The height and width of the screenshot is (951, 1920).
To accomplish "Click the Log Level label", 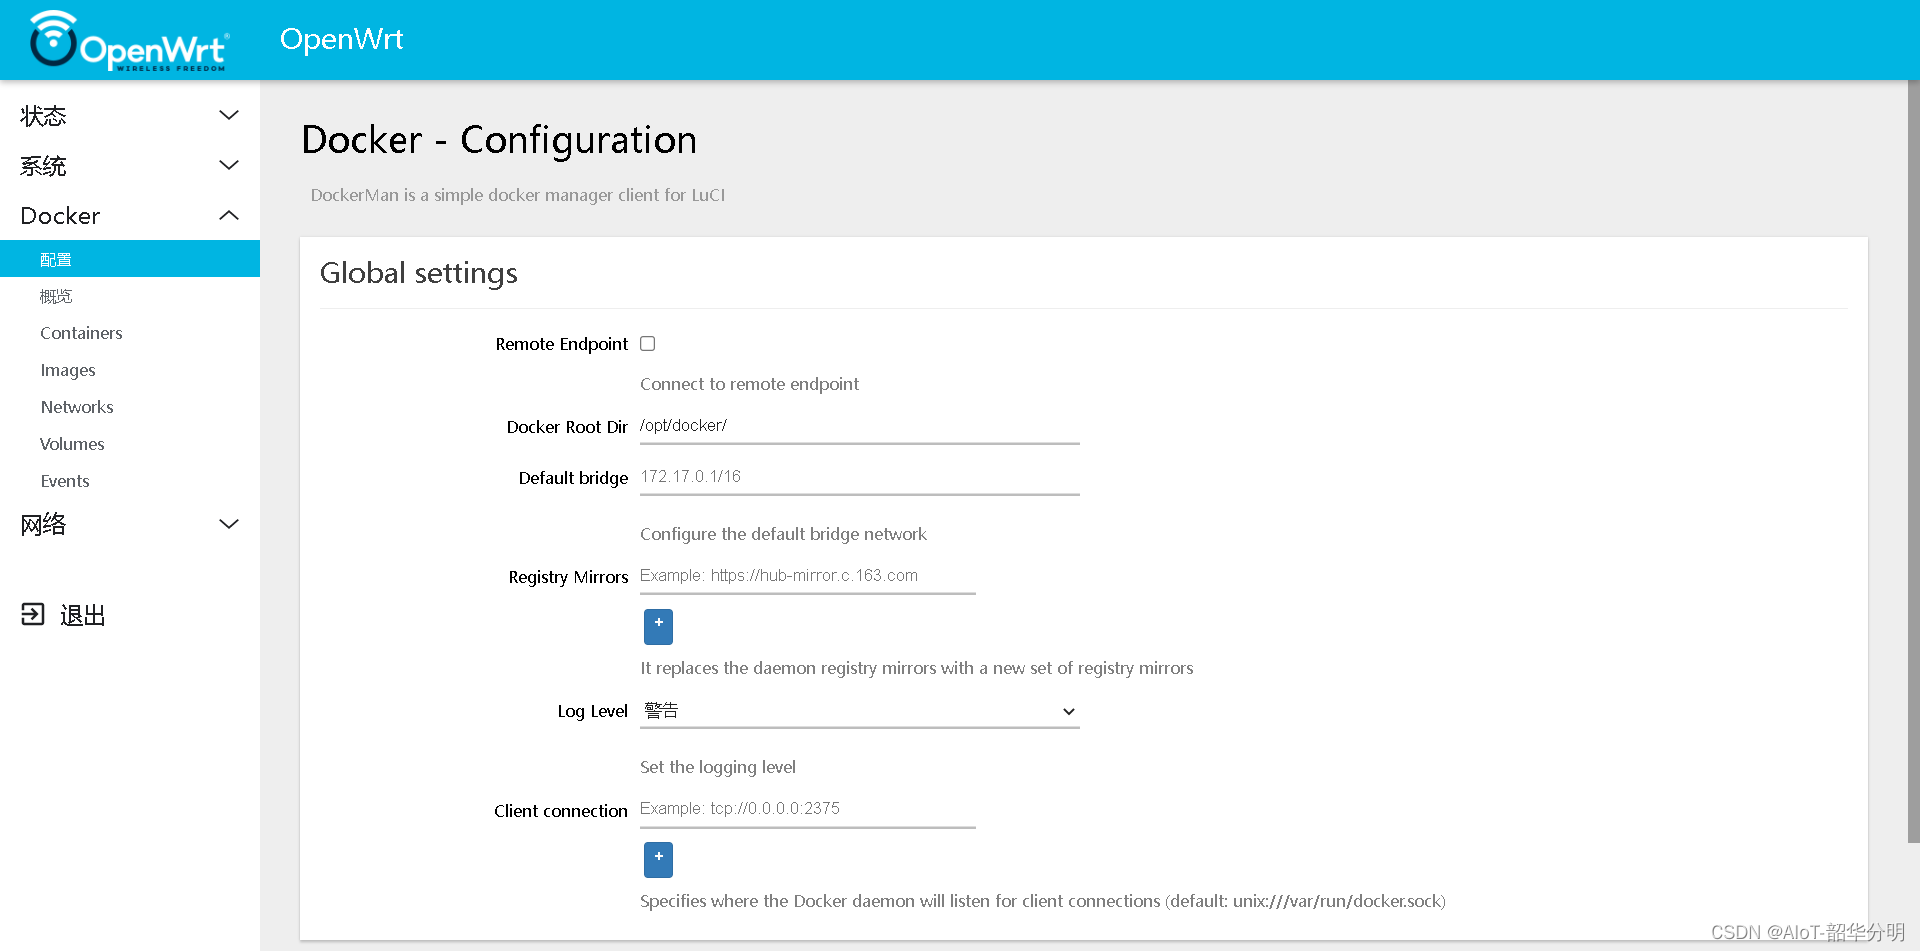I will [x=593, y=711].
